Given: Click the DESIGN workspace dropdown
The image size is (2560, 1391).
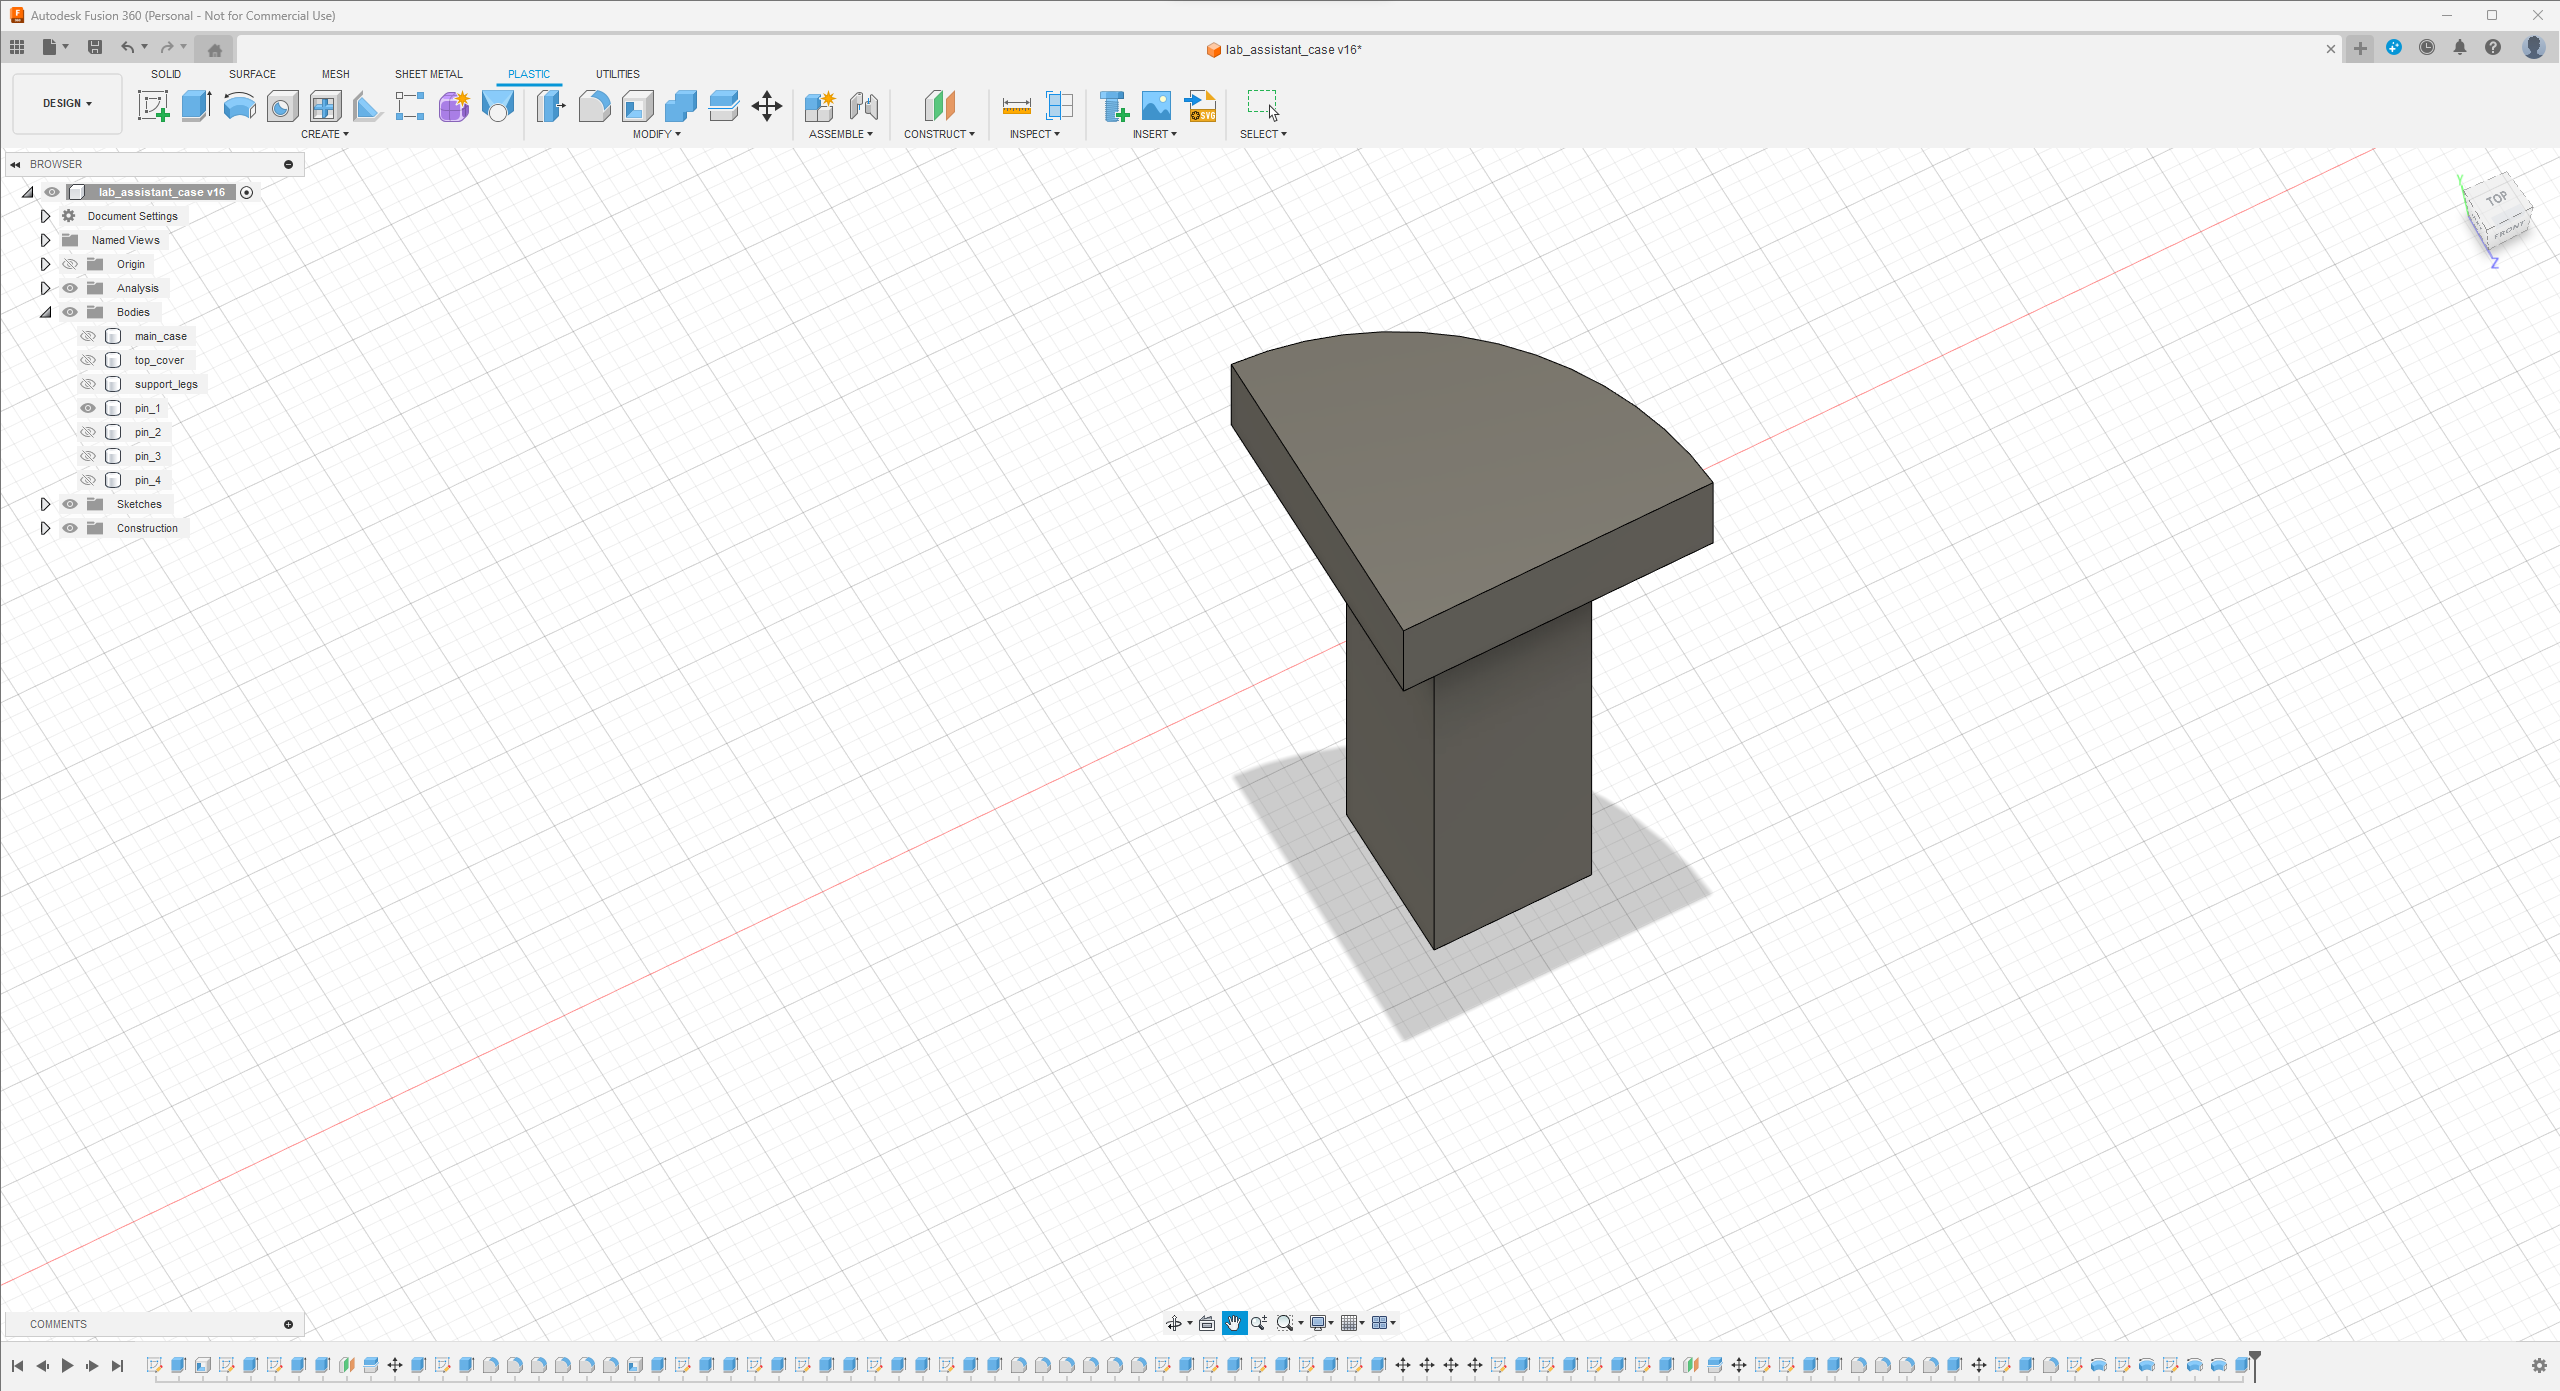Looking at the screenshot, I should [x=63, y=103].
